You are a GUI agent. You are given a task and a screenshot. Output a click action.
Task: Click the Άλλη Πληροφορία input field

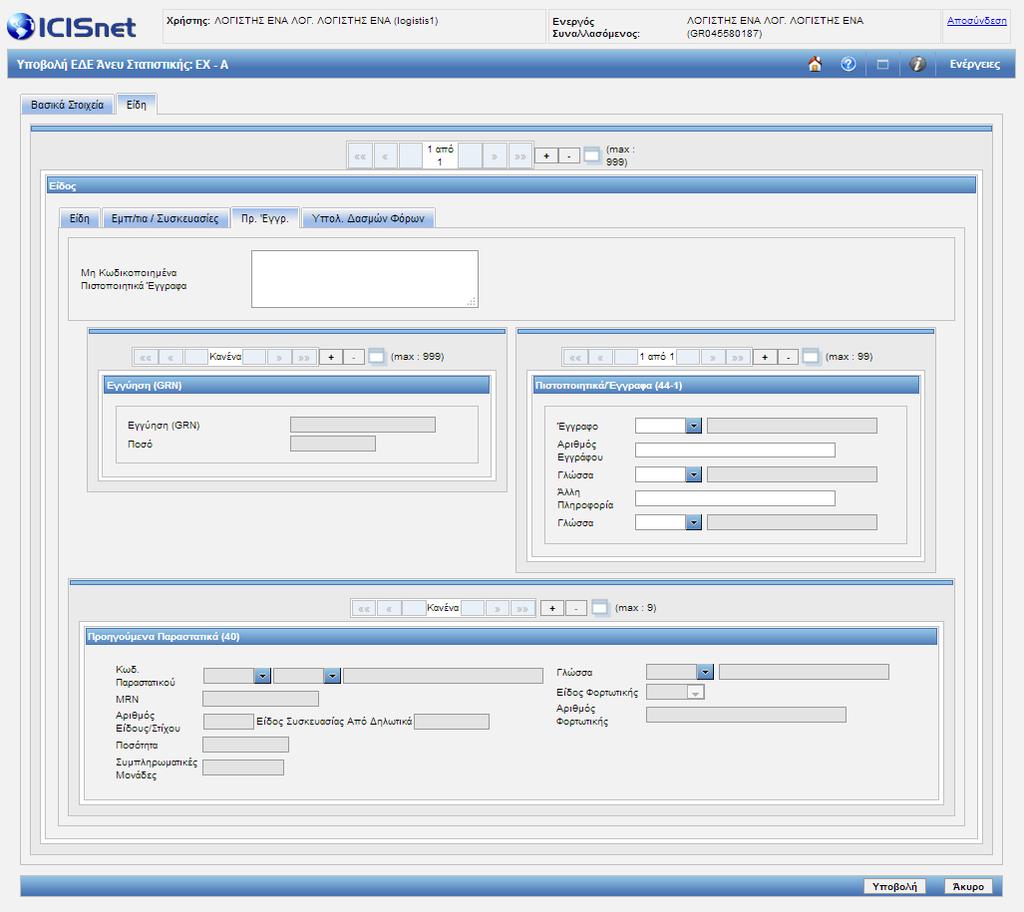[735, 498]
